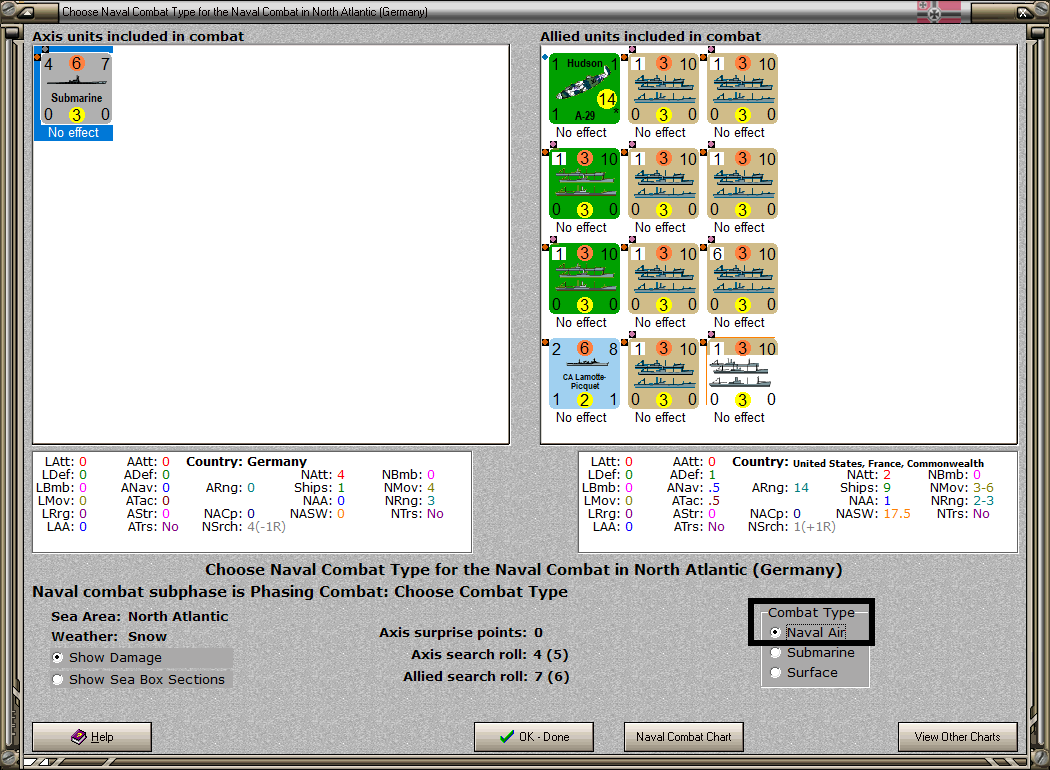Choose the Naval Air combat type
This screenshot has width=1050, height=770.
(x=808, y=633)
